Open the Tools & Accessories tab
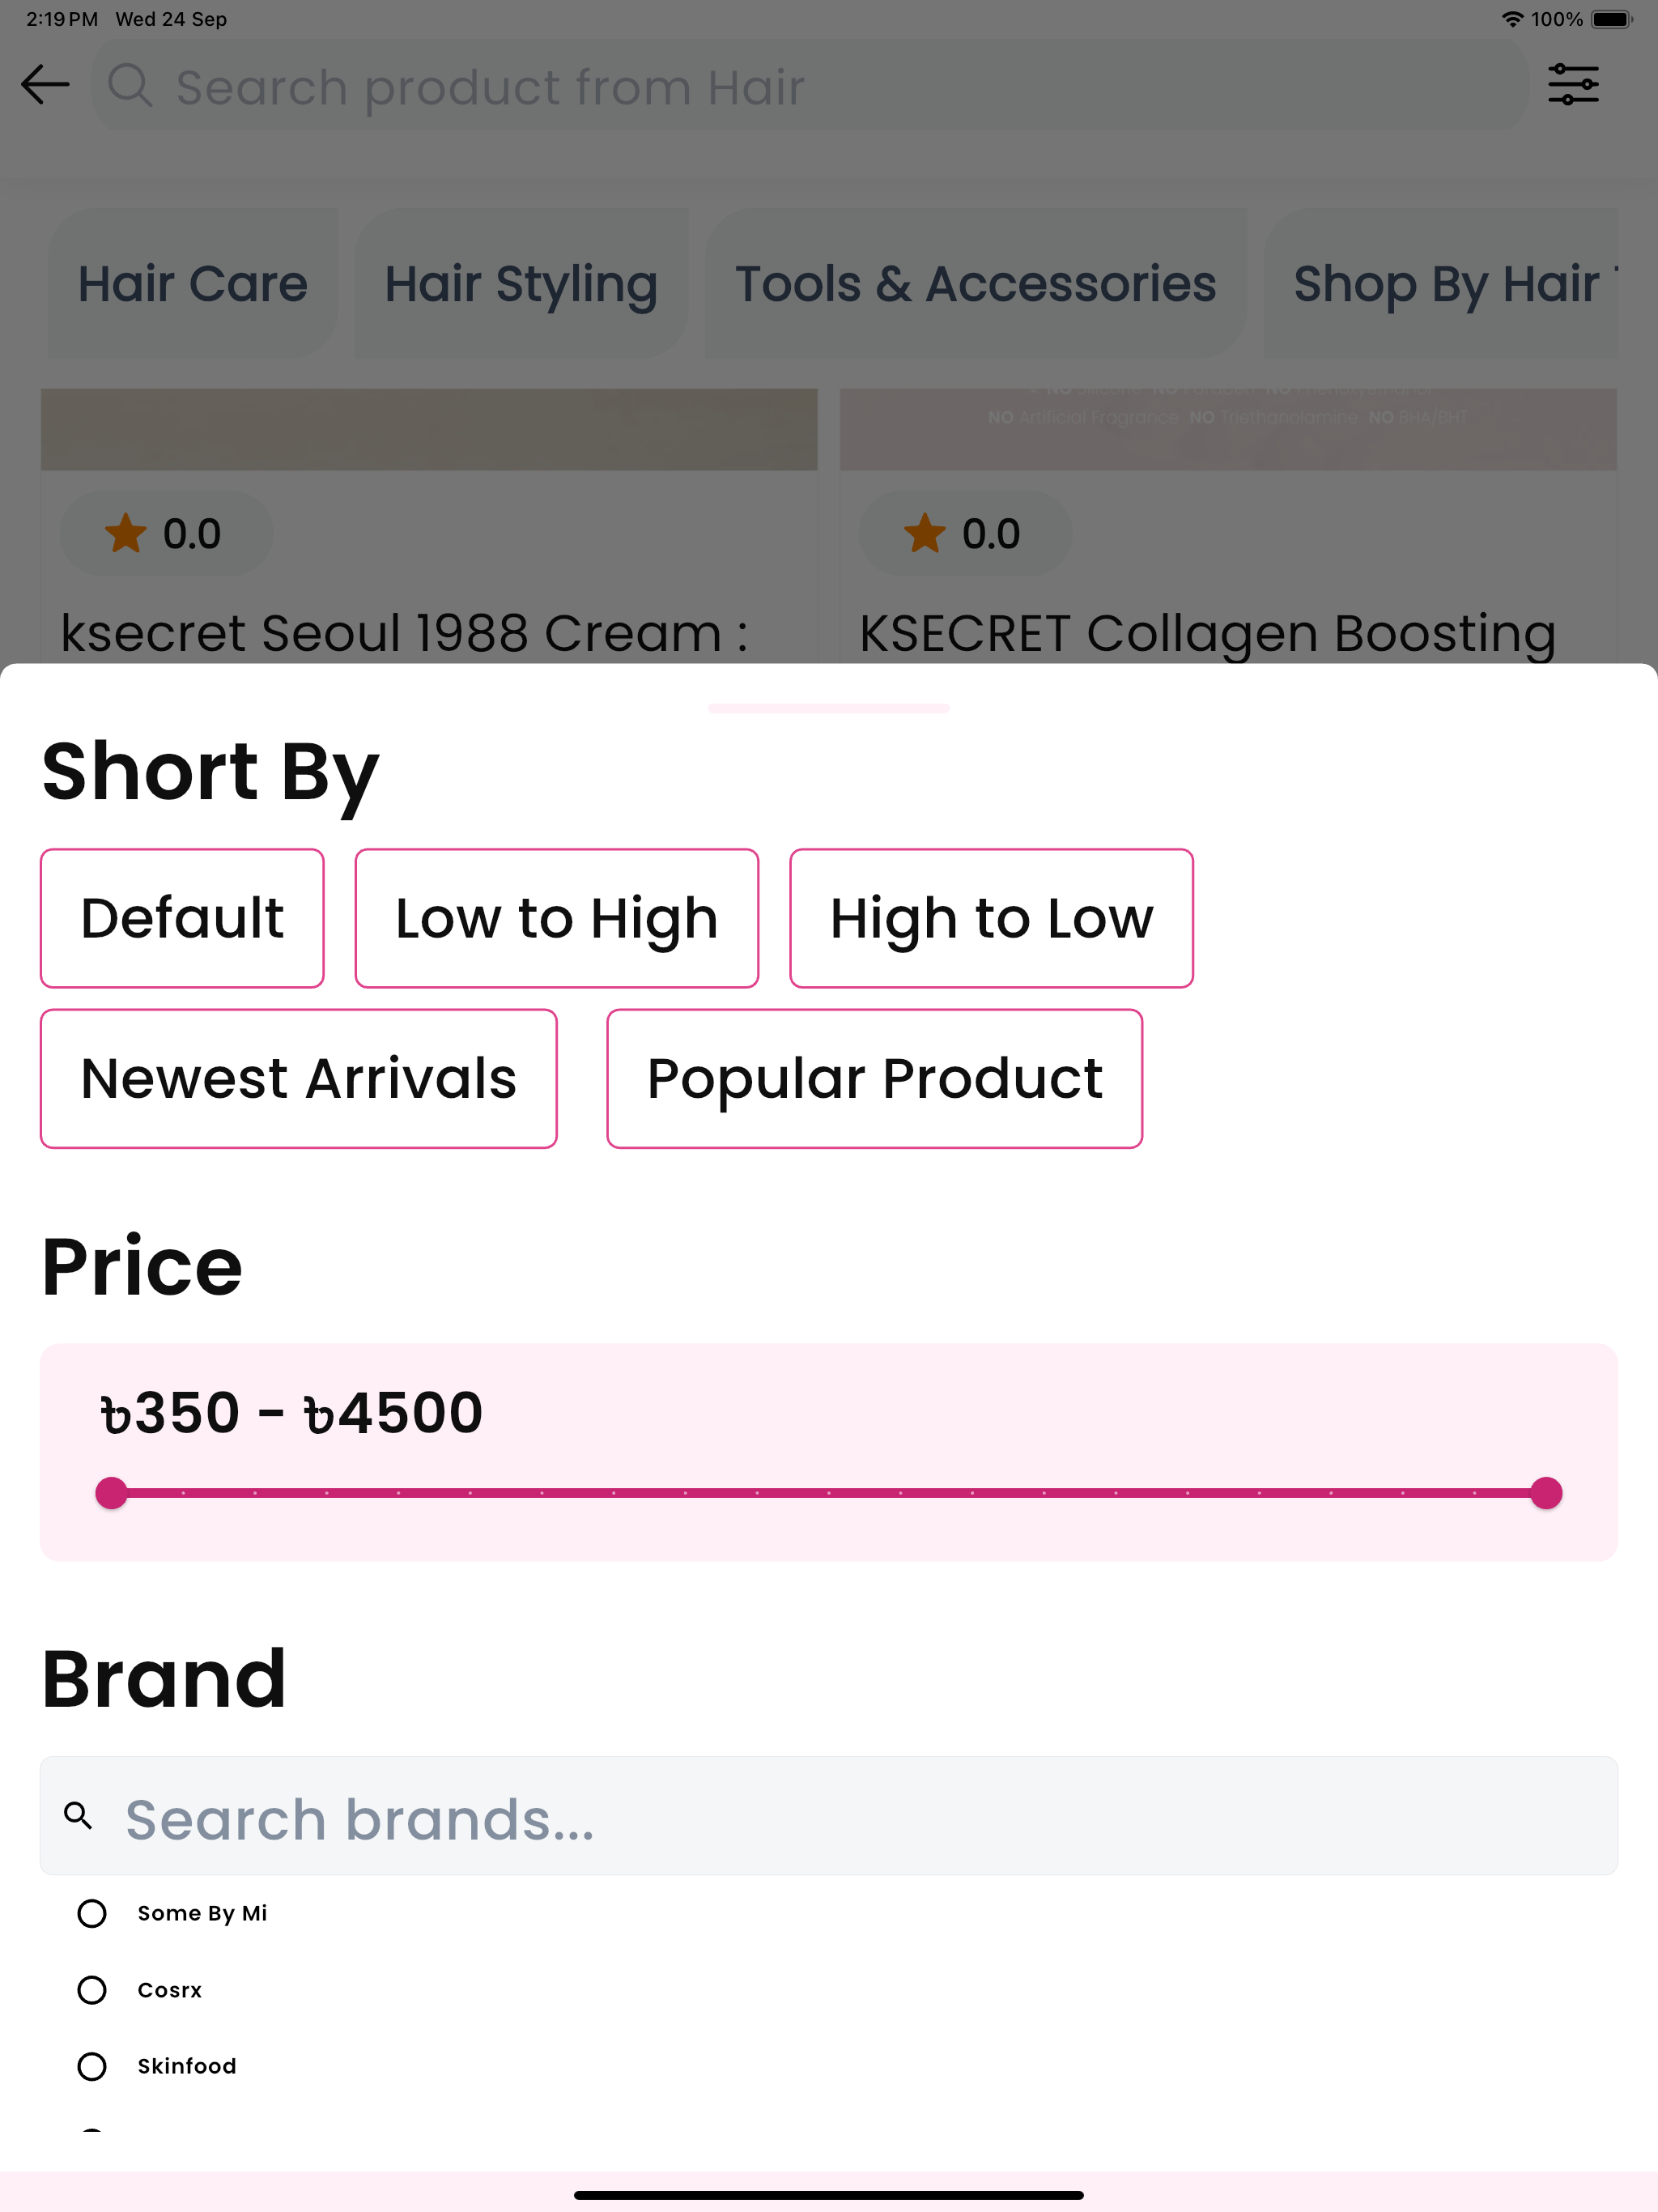Image resolution: width=1658 pixels, height=2212 pixels. click(x=976, y=284)
